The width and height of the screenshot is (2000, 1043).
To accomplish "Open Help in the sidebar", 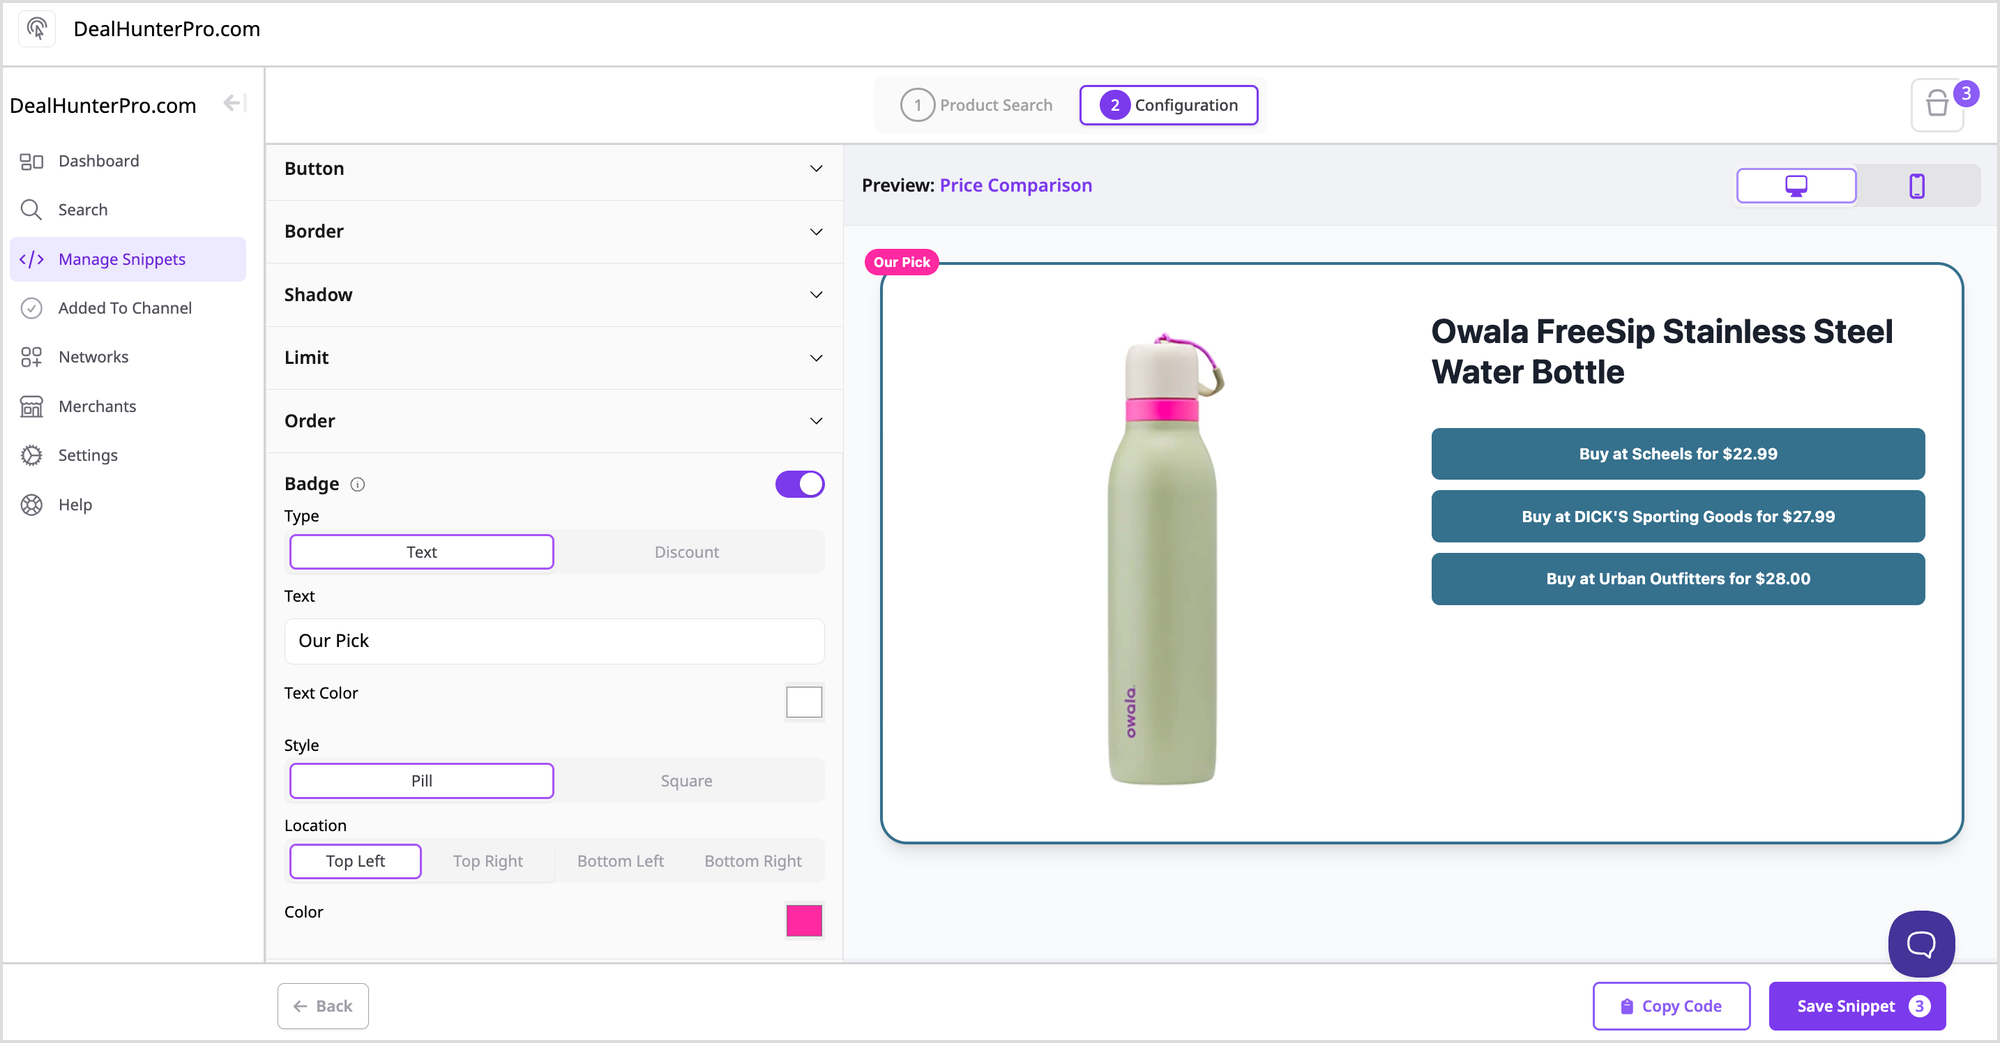I will point(128,505).
